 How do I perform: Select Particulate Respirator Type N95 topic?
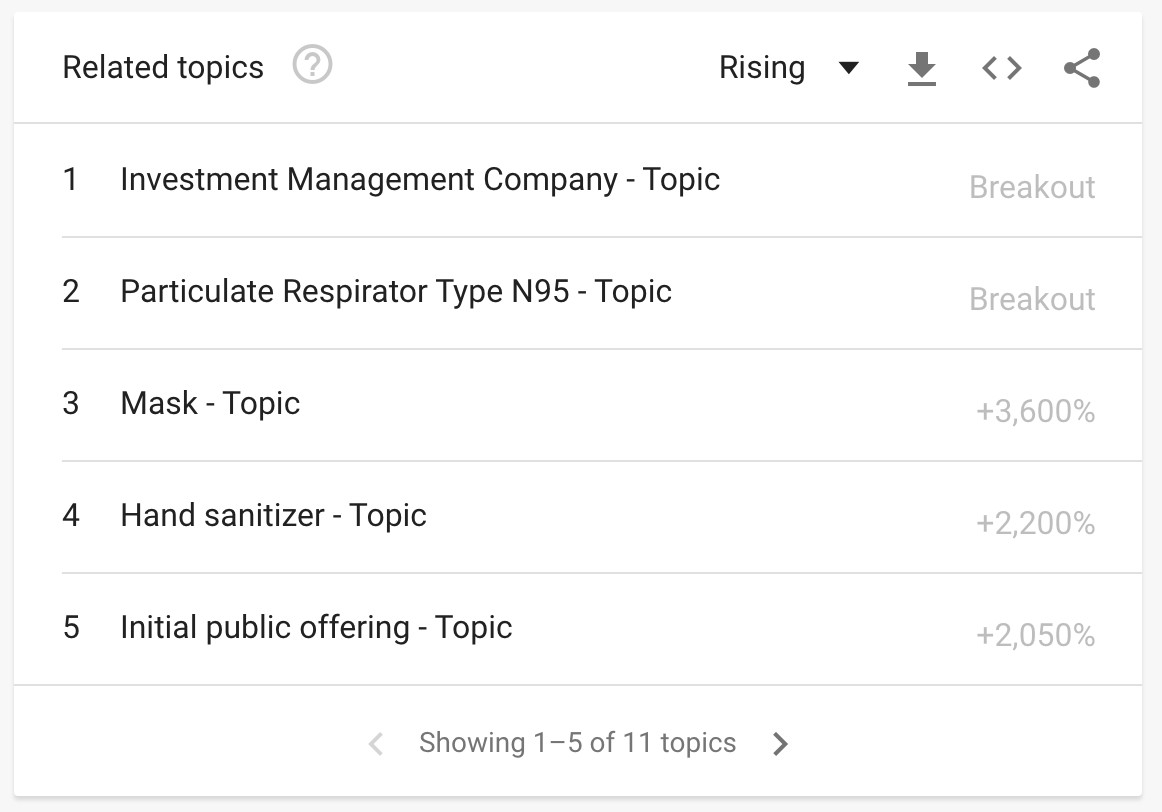(x=396, y=292)
